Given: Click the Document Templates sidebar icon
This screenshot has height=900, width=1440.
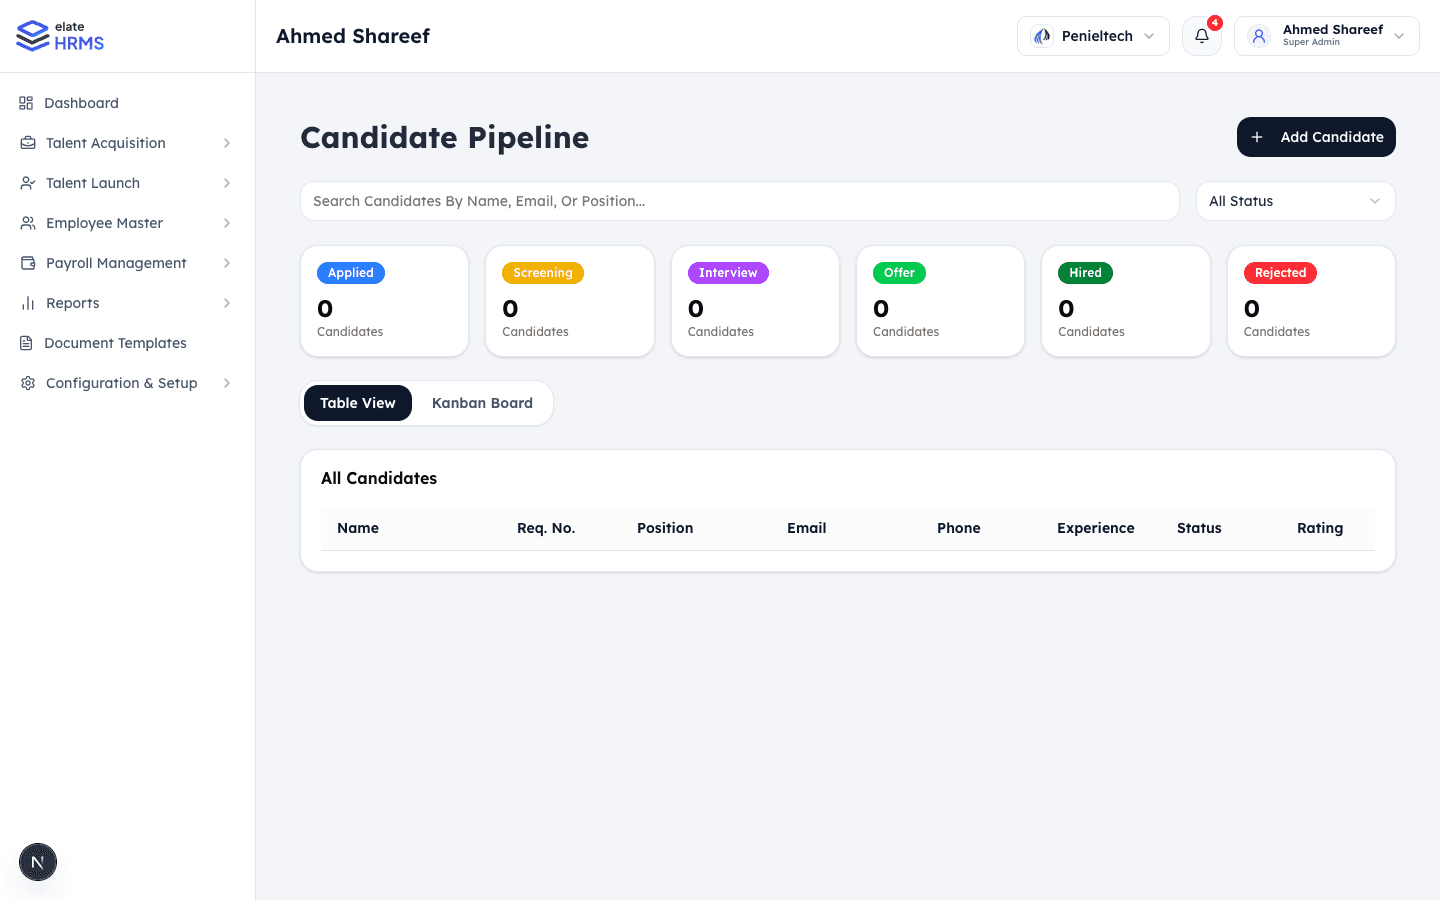Looking at the screenshot, I should [x=28, y=342].
